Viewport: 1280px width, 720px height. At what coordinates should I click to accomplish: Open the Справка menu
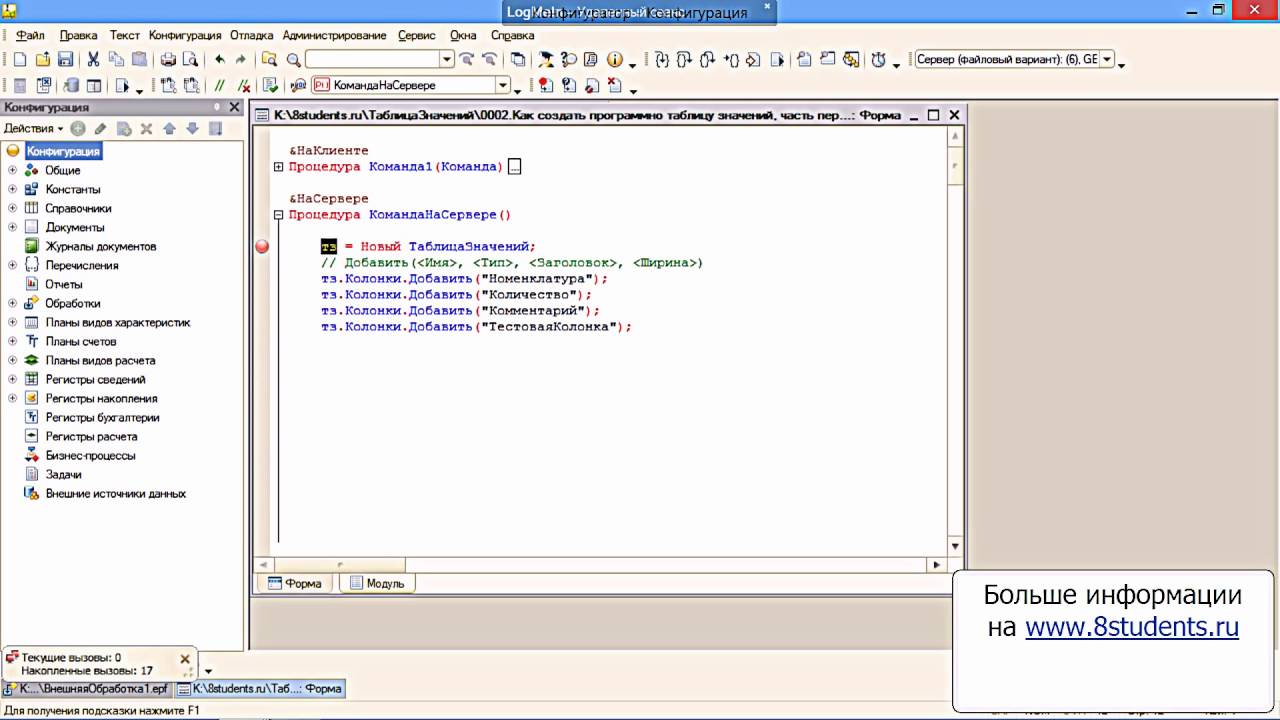(512, 35)
